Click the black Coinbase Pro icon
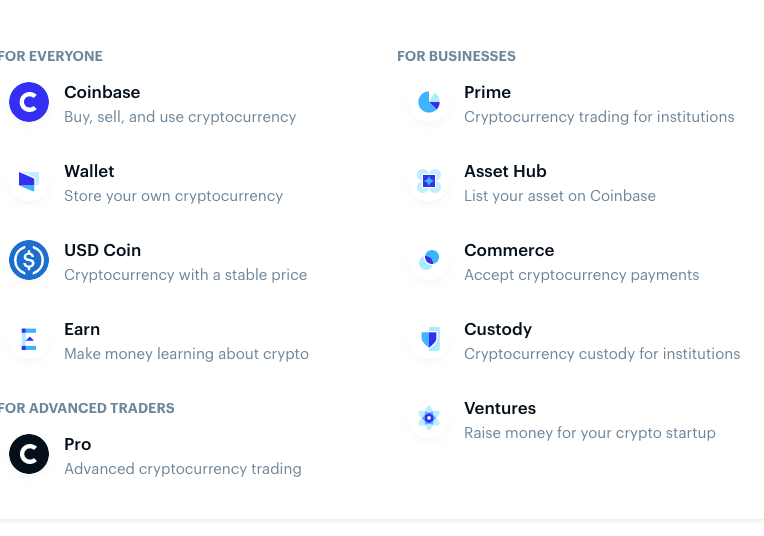The image size is (764, 536). click(29, 454)
